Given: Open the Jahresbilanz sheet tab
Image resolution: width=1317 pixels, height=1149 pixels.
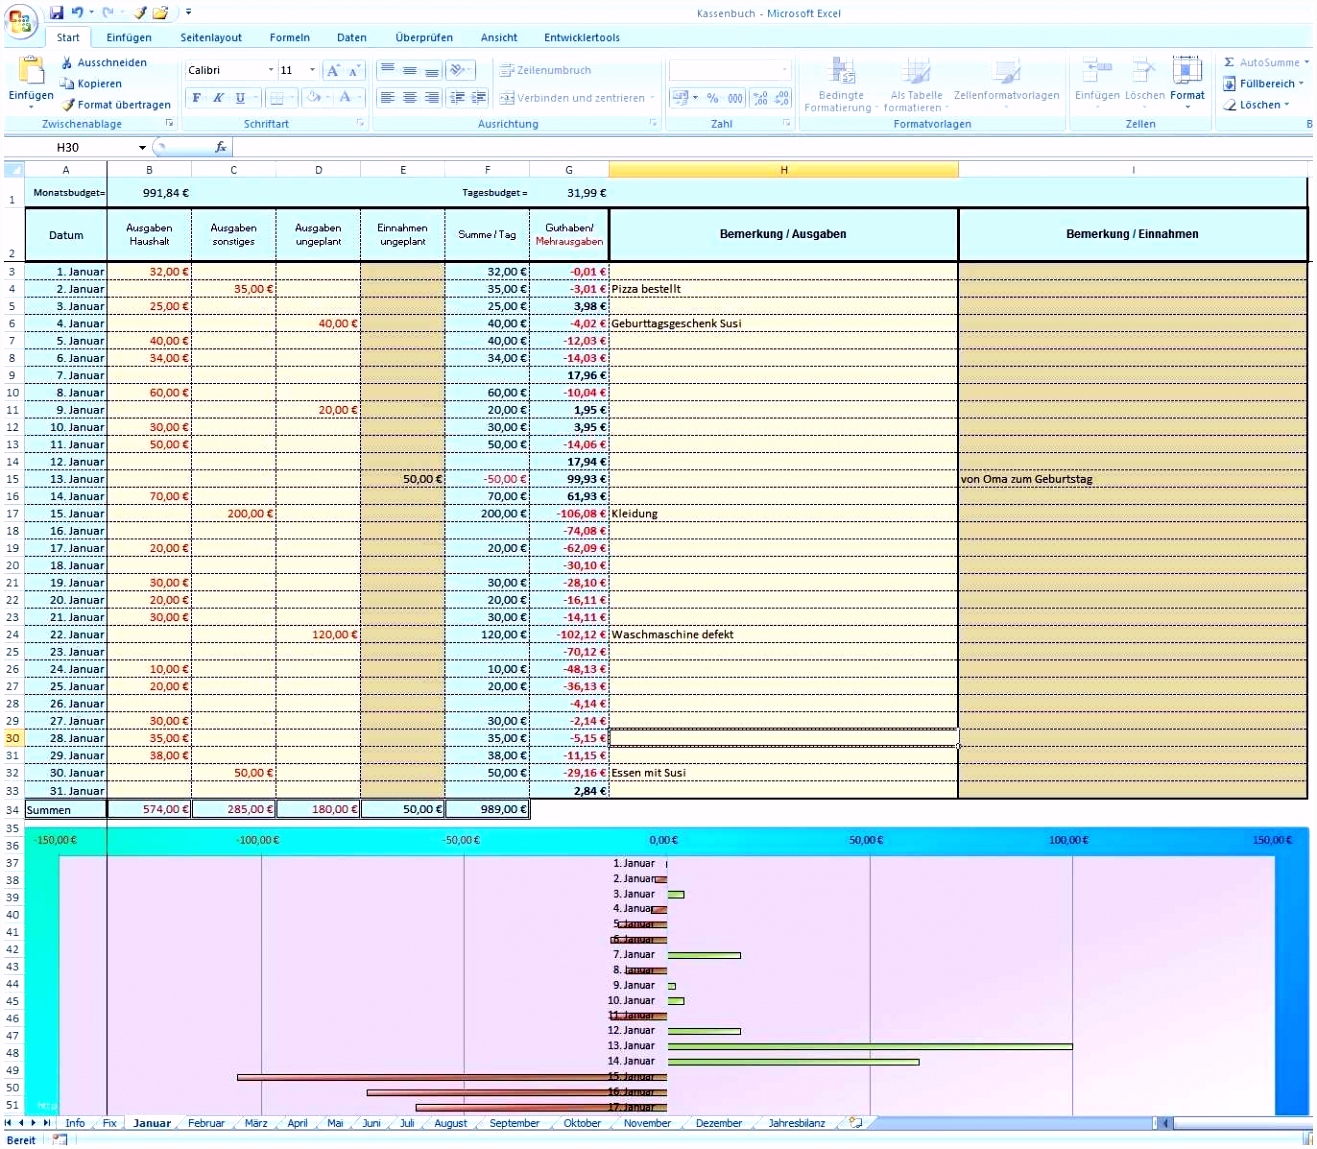Looking at the screenshot, I should pos(797,1123).
